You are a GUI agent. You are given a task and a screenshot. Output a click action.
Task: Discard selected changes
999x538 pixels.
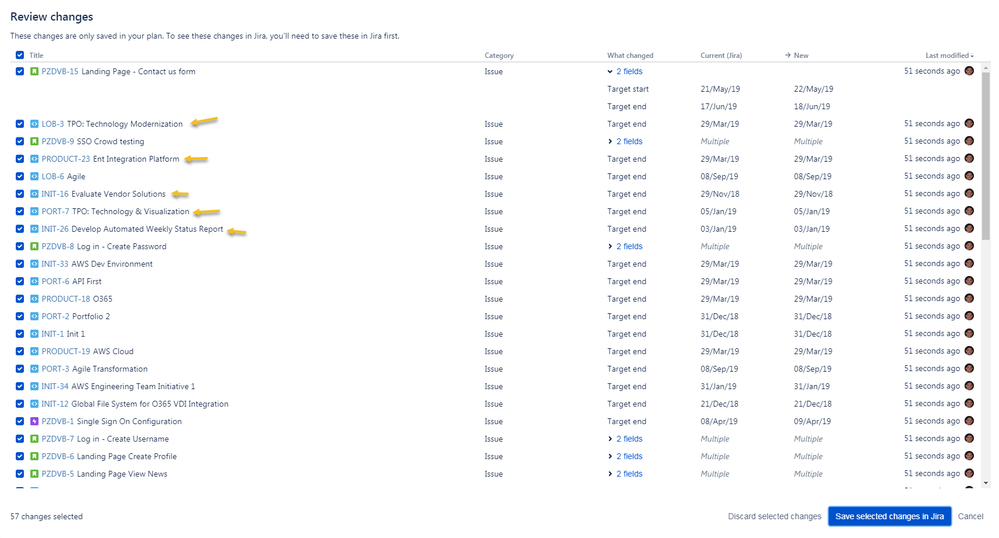pyautogui.click(x=774, y=516)
